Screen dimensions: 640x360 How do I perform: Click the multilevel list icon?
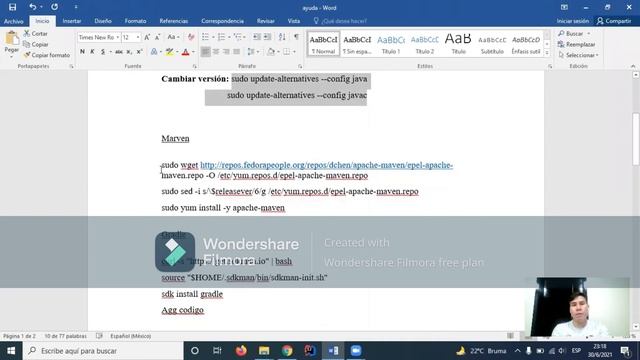[238, 37]
